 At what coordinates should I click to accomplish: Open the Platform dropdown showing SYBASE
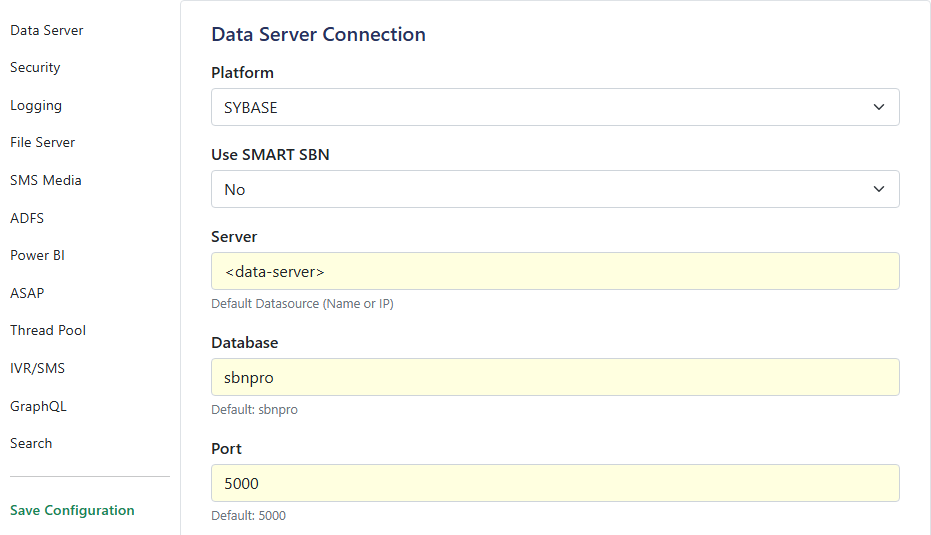click(555, 107)
